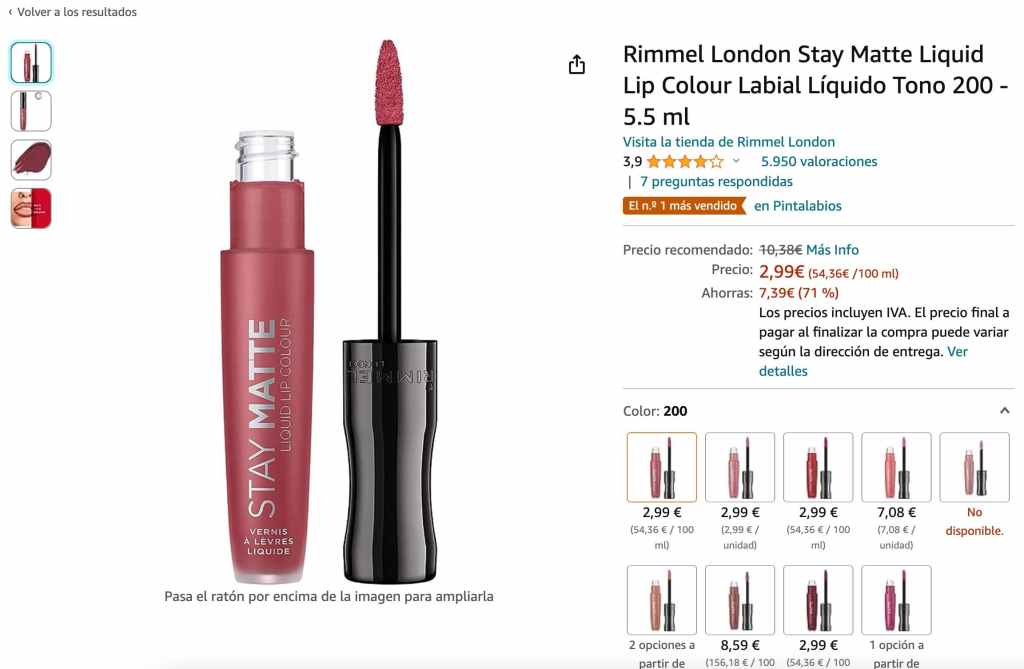Choose the pink swatch priced 7,08 €
Screen dimensions: 1024x669
point(896,467)
